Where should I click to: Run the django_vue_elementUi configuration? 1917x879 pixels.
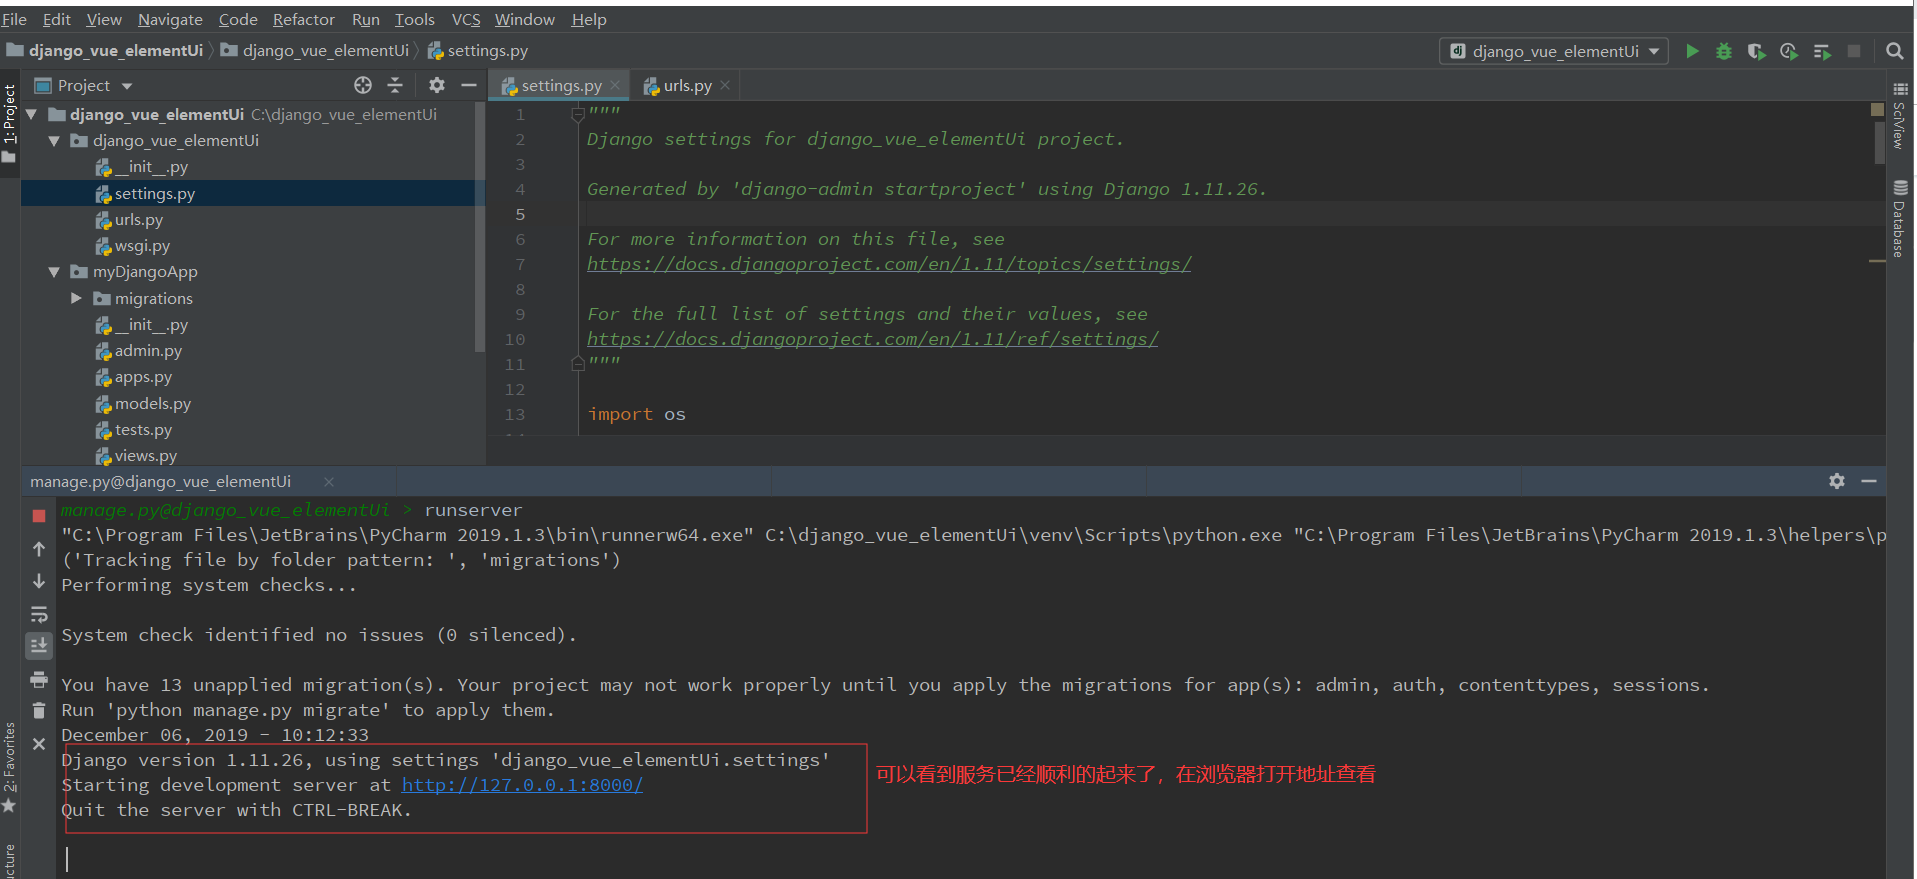pyautogui.click(x=1692, y=51)
